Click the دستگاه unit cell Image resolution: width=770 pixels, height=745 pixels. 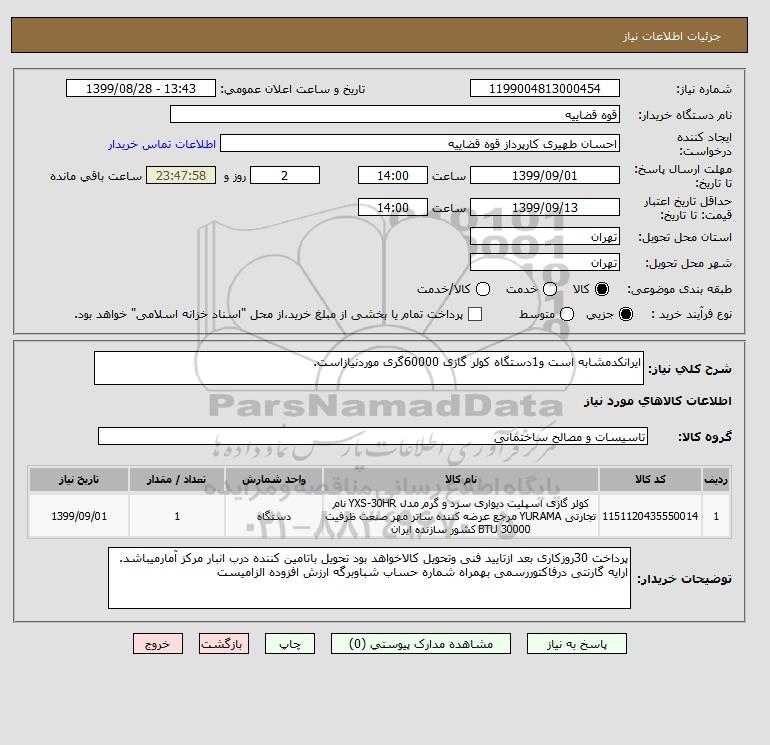click(x=274, y=516)
